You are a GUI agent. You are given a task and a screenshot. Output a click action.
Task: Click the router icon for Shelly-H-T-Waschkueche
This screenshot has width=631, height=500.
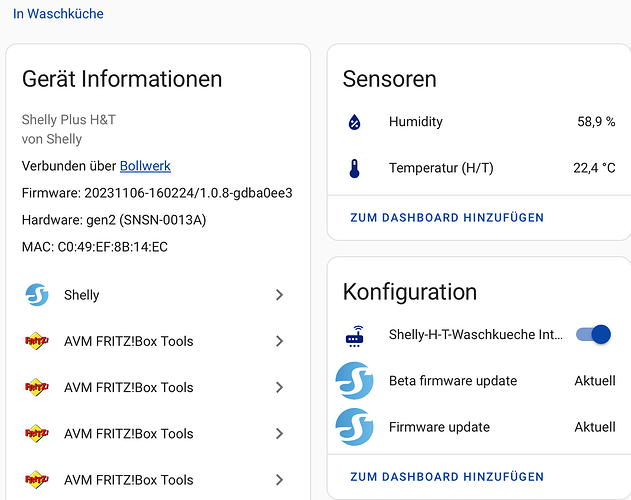[355, 336]
